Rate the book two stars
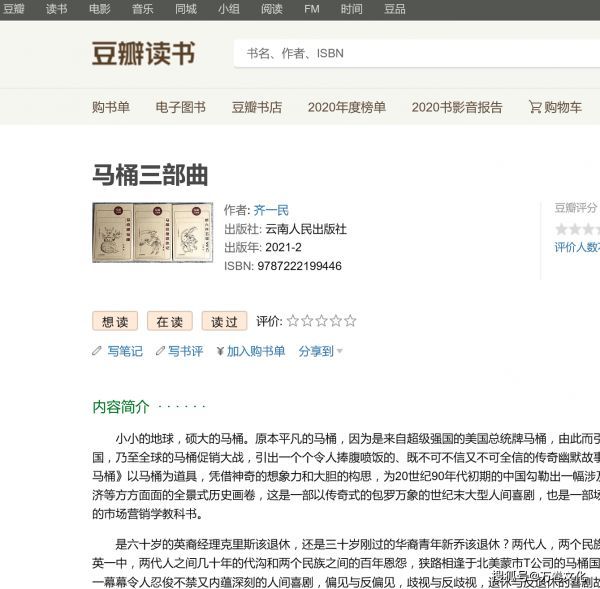The height and width of the screenshot is (589, 600). (x=307, y=320)
